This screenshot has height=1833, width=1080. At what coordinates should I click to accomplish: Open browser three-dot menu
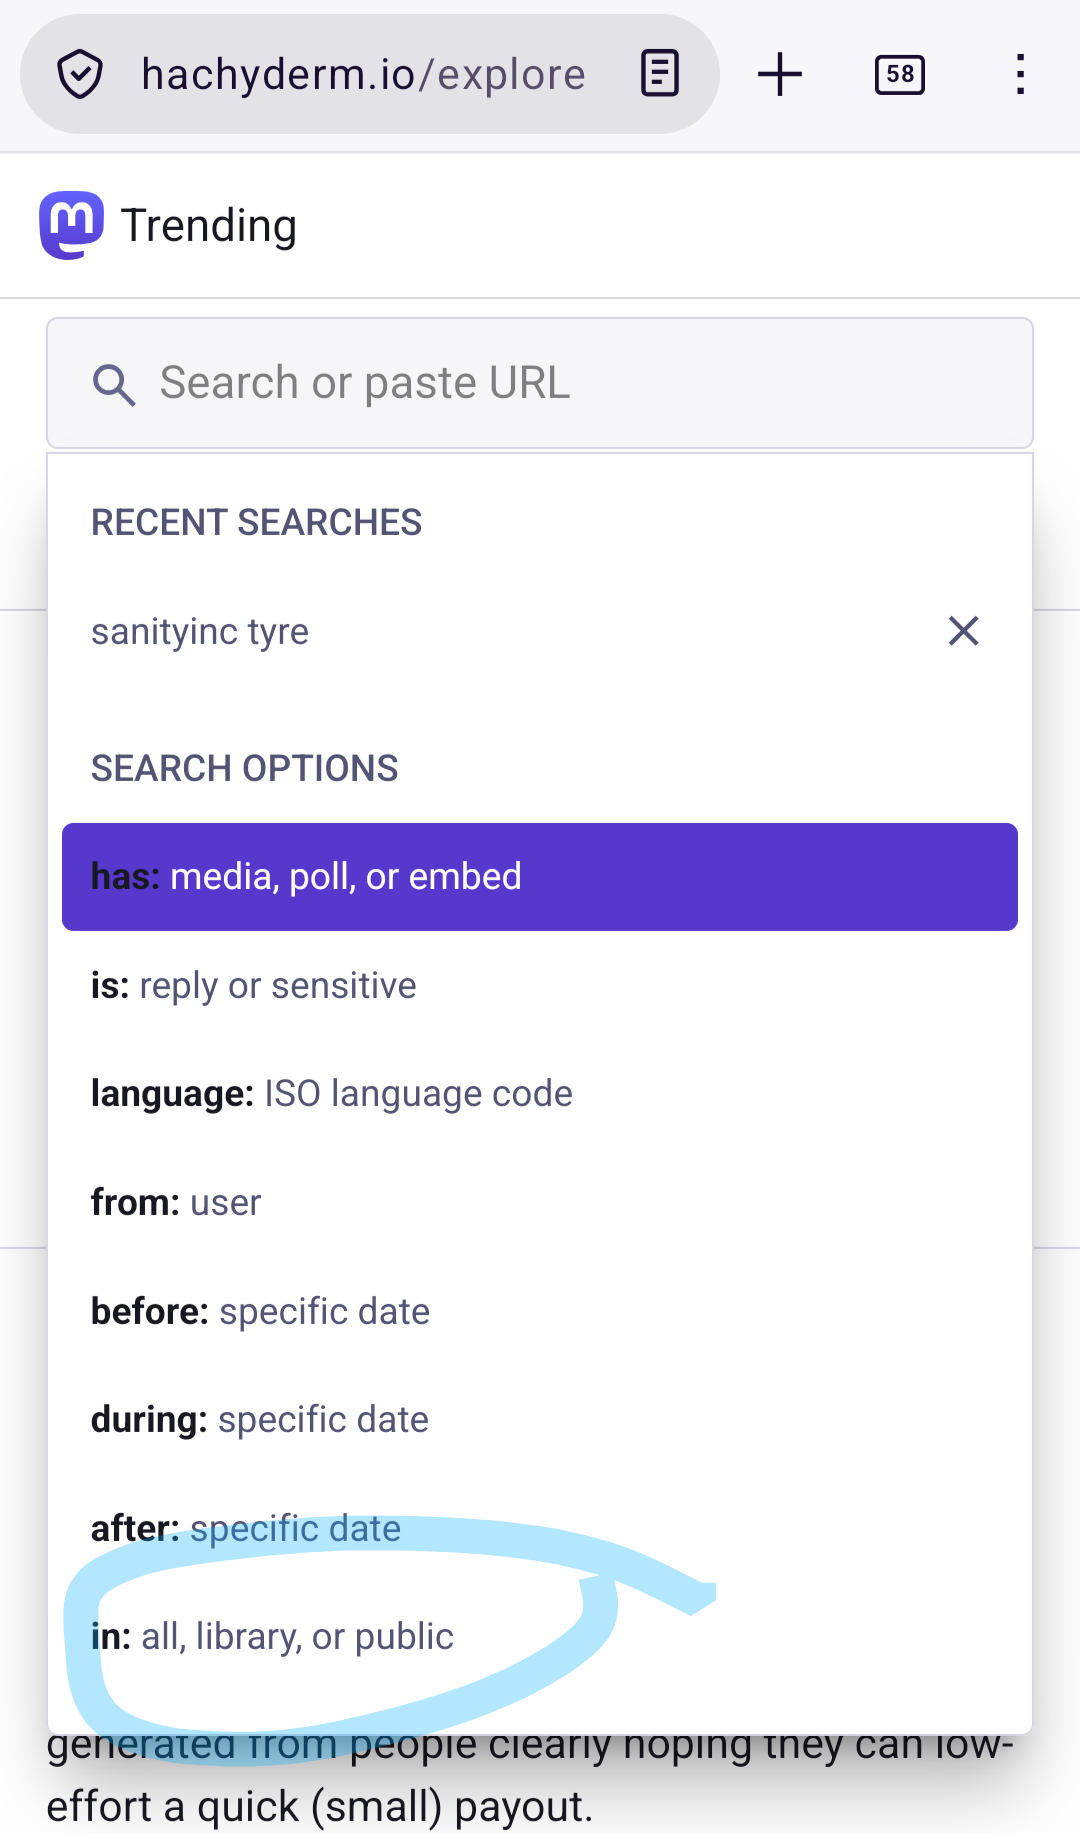point(1020,75)
